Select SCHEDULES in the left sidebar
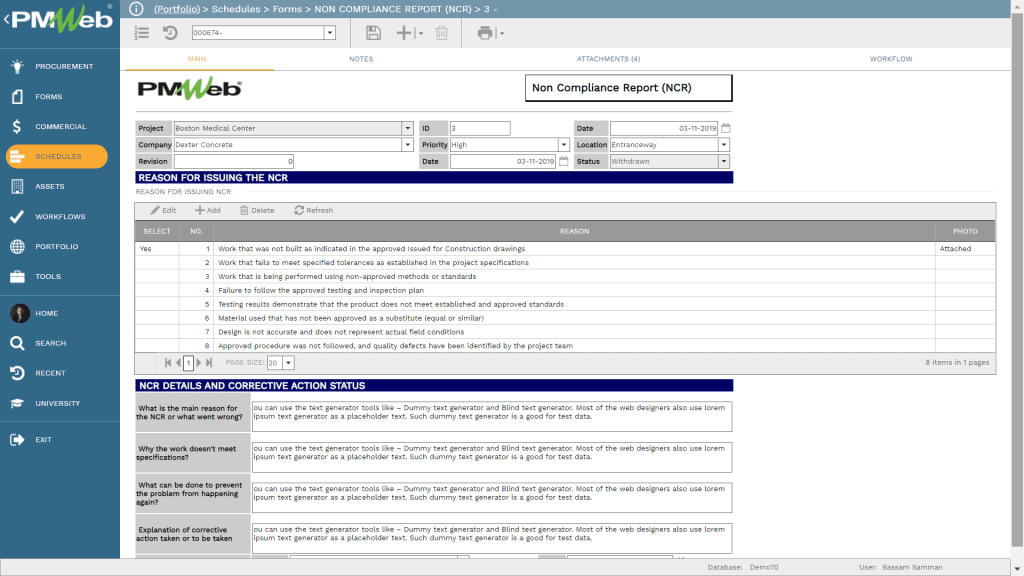 [55, 157]
